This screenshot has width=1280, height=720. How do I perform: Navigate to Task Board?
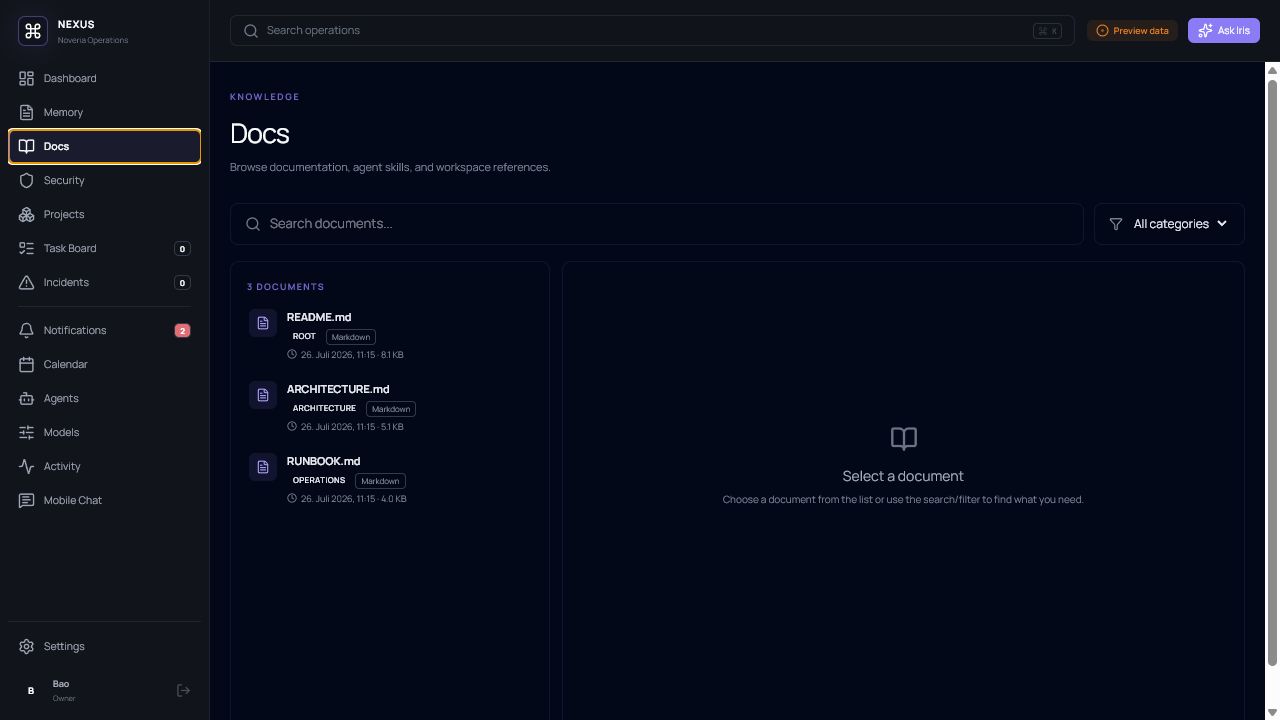(105, 248)
